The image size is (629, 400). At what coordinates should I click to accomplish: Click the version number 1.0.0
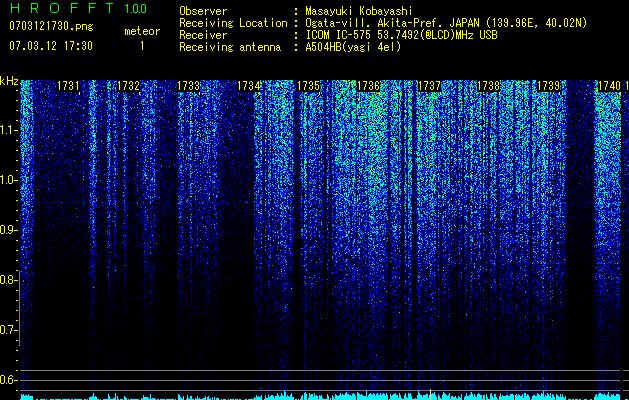[135, 8]
